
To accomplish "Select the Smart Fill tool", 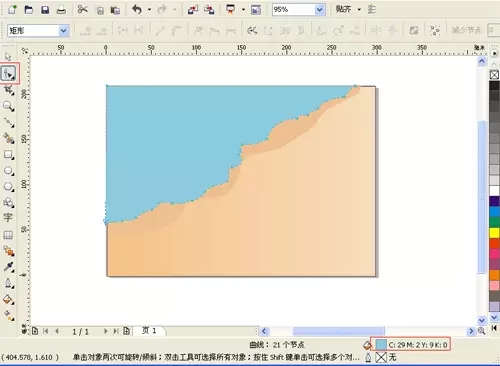I will point(9,138).
